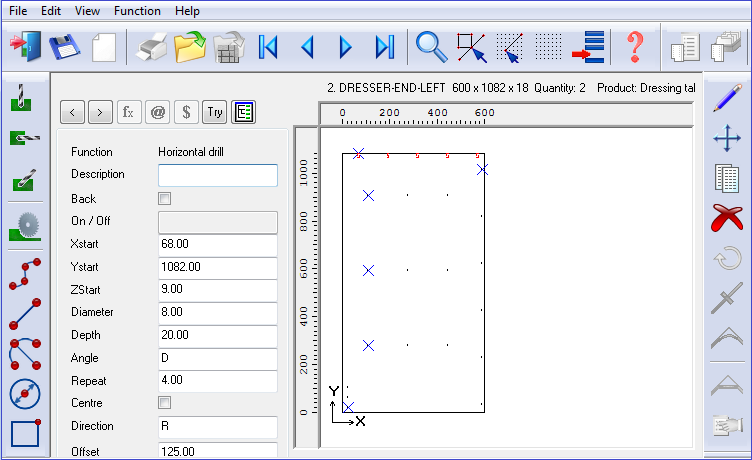
Task: Create a new blank page
Action: tap(104, 47)
